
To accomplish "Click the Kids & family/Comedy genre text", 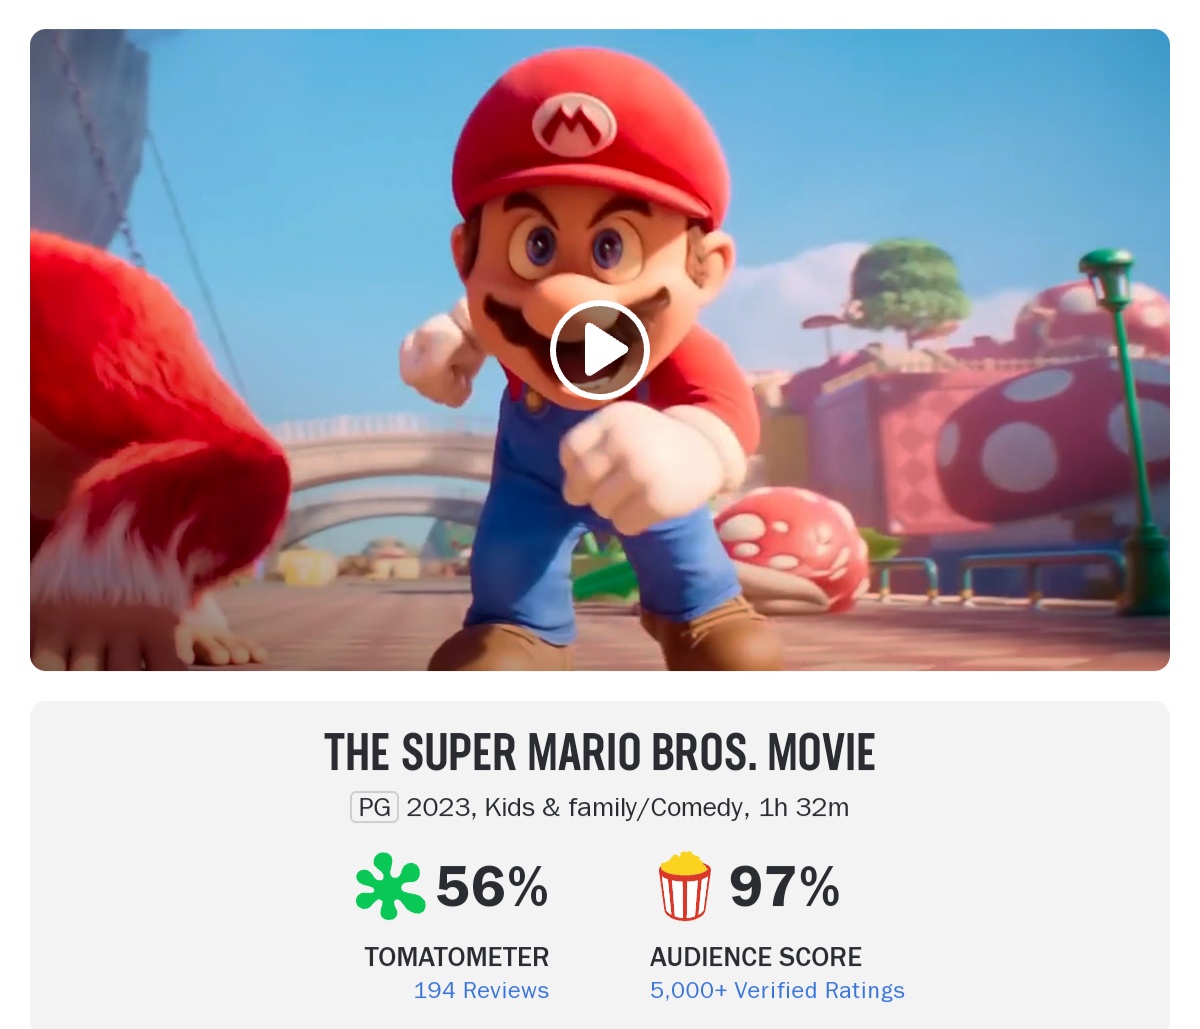I will [614, 807].
